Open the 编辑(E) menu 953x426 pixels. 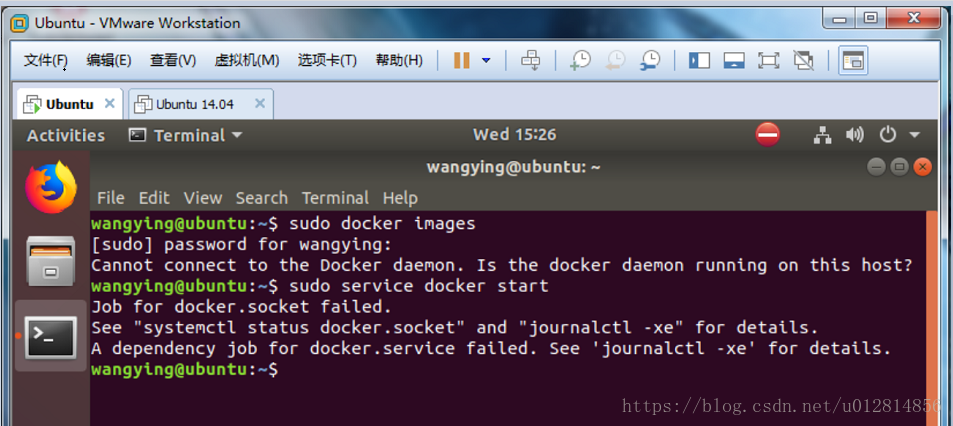109,60
